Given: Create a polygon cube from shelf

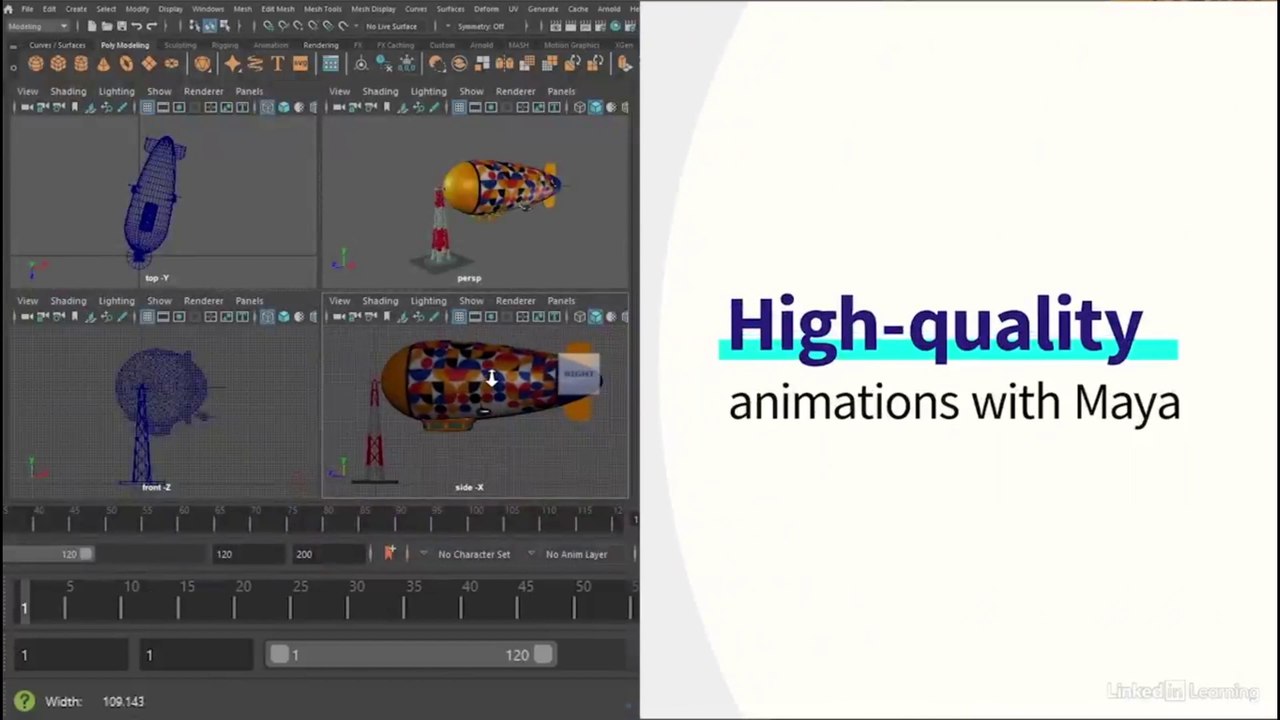Looking at the screenshot, I should (x=58, y=64).
